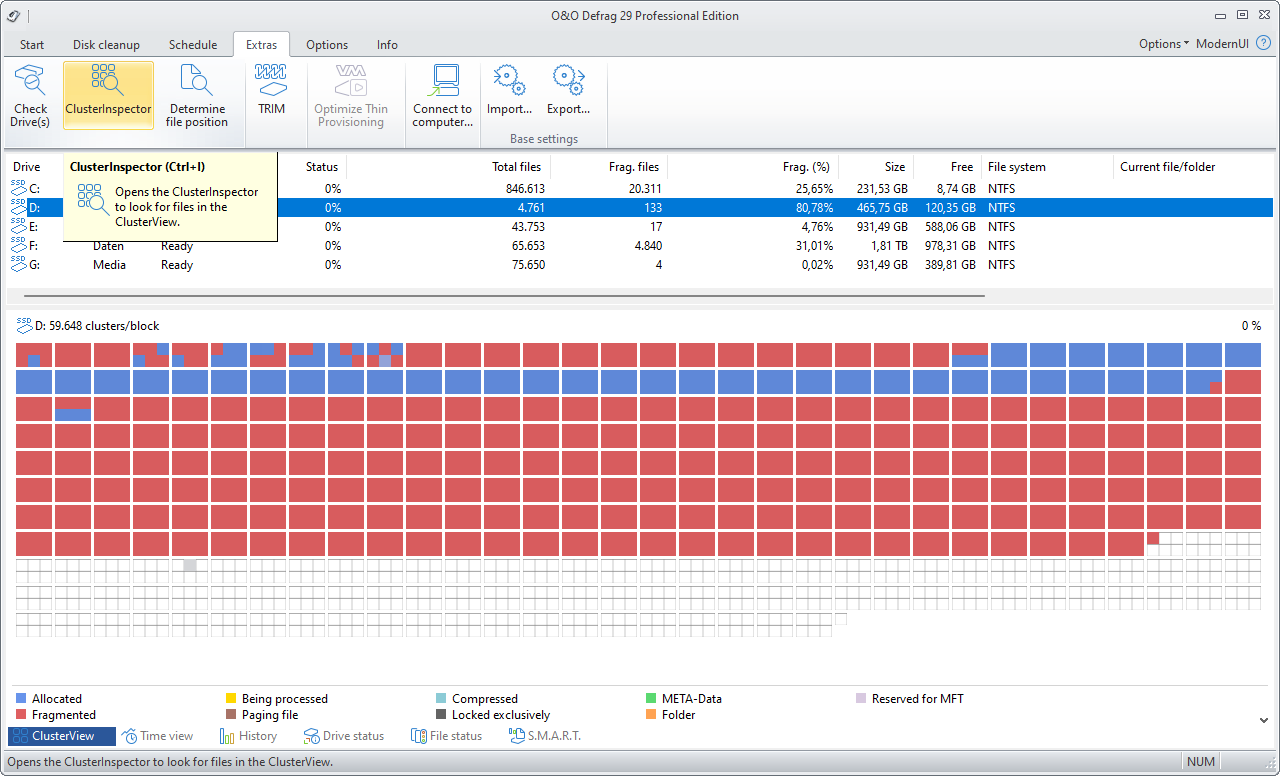Open Connect to computer
Viewport: 1280px width, 776px height.
point(442,95)
